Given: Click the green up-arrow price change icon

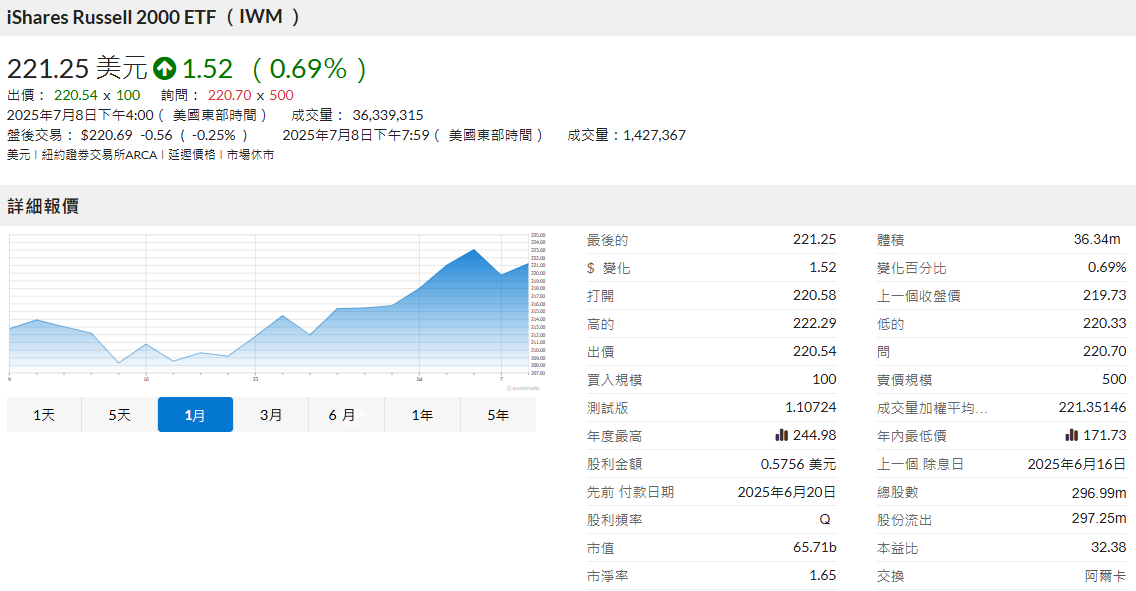Looking at the screenshot, I should 164,69.
